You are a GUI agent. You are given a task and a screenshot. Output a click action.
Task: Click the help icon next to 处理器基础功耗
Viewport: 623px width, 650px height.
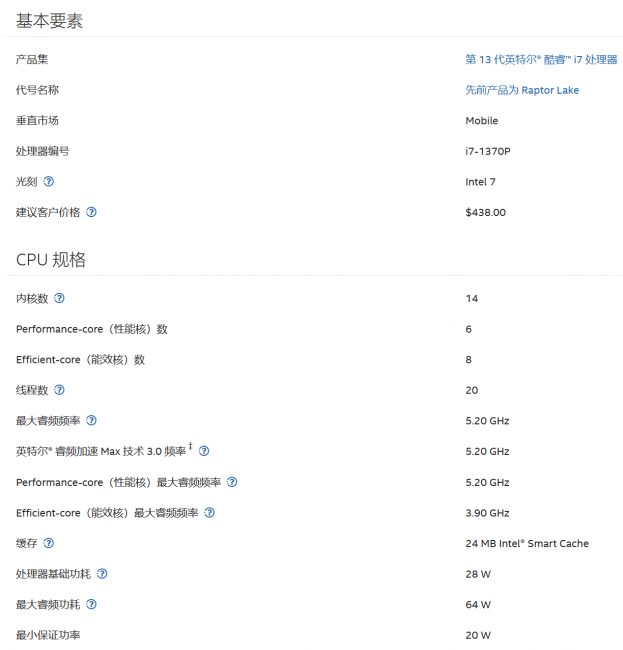[102, 574]
